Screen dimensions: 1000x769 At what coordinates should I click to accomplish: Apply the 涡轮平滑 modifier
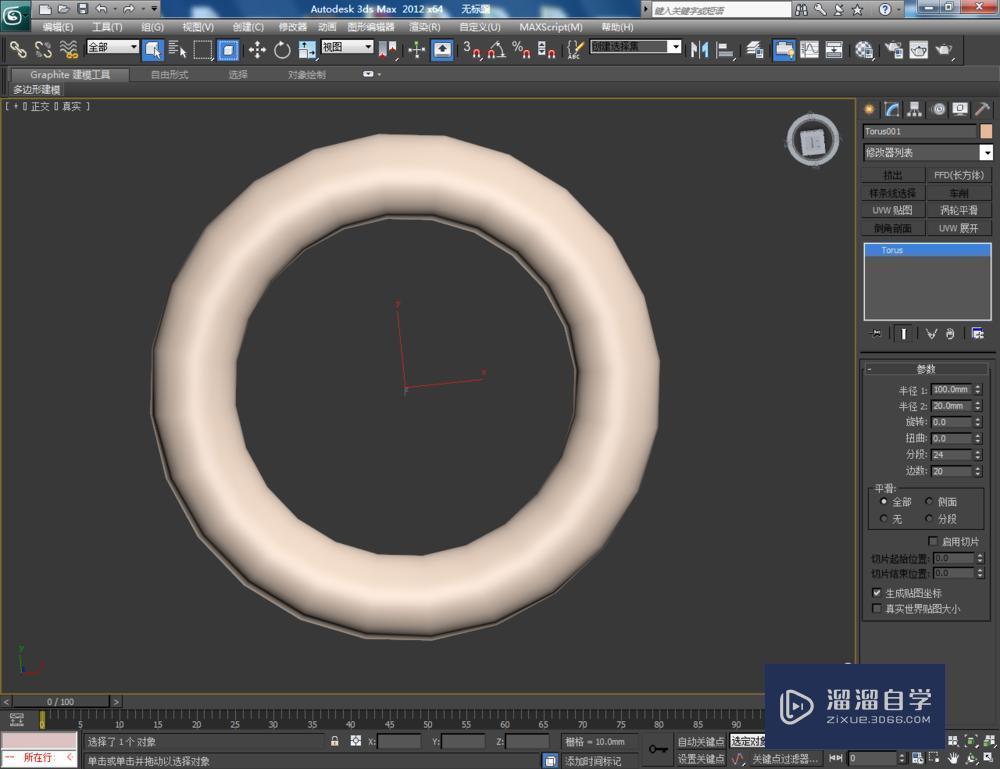point(960,210)
